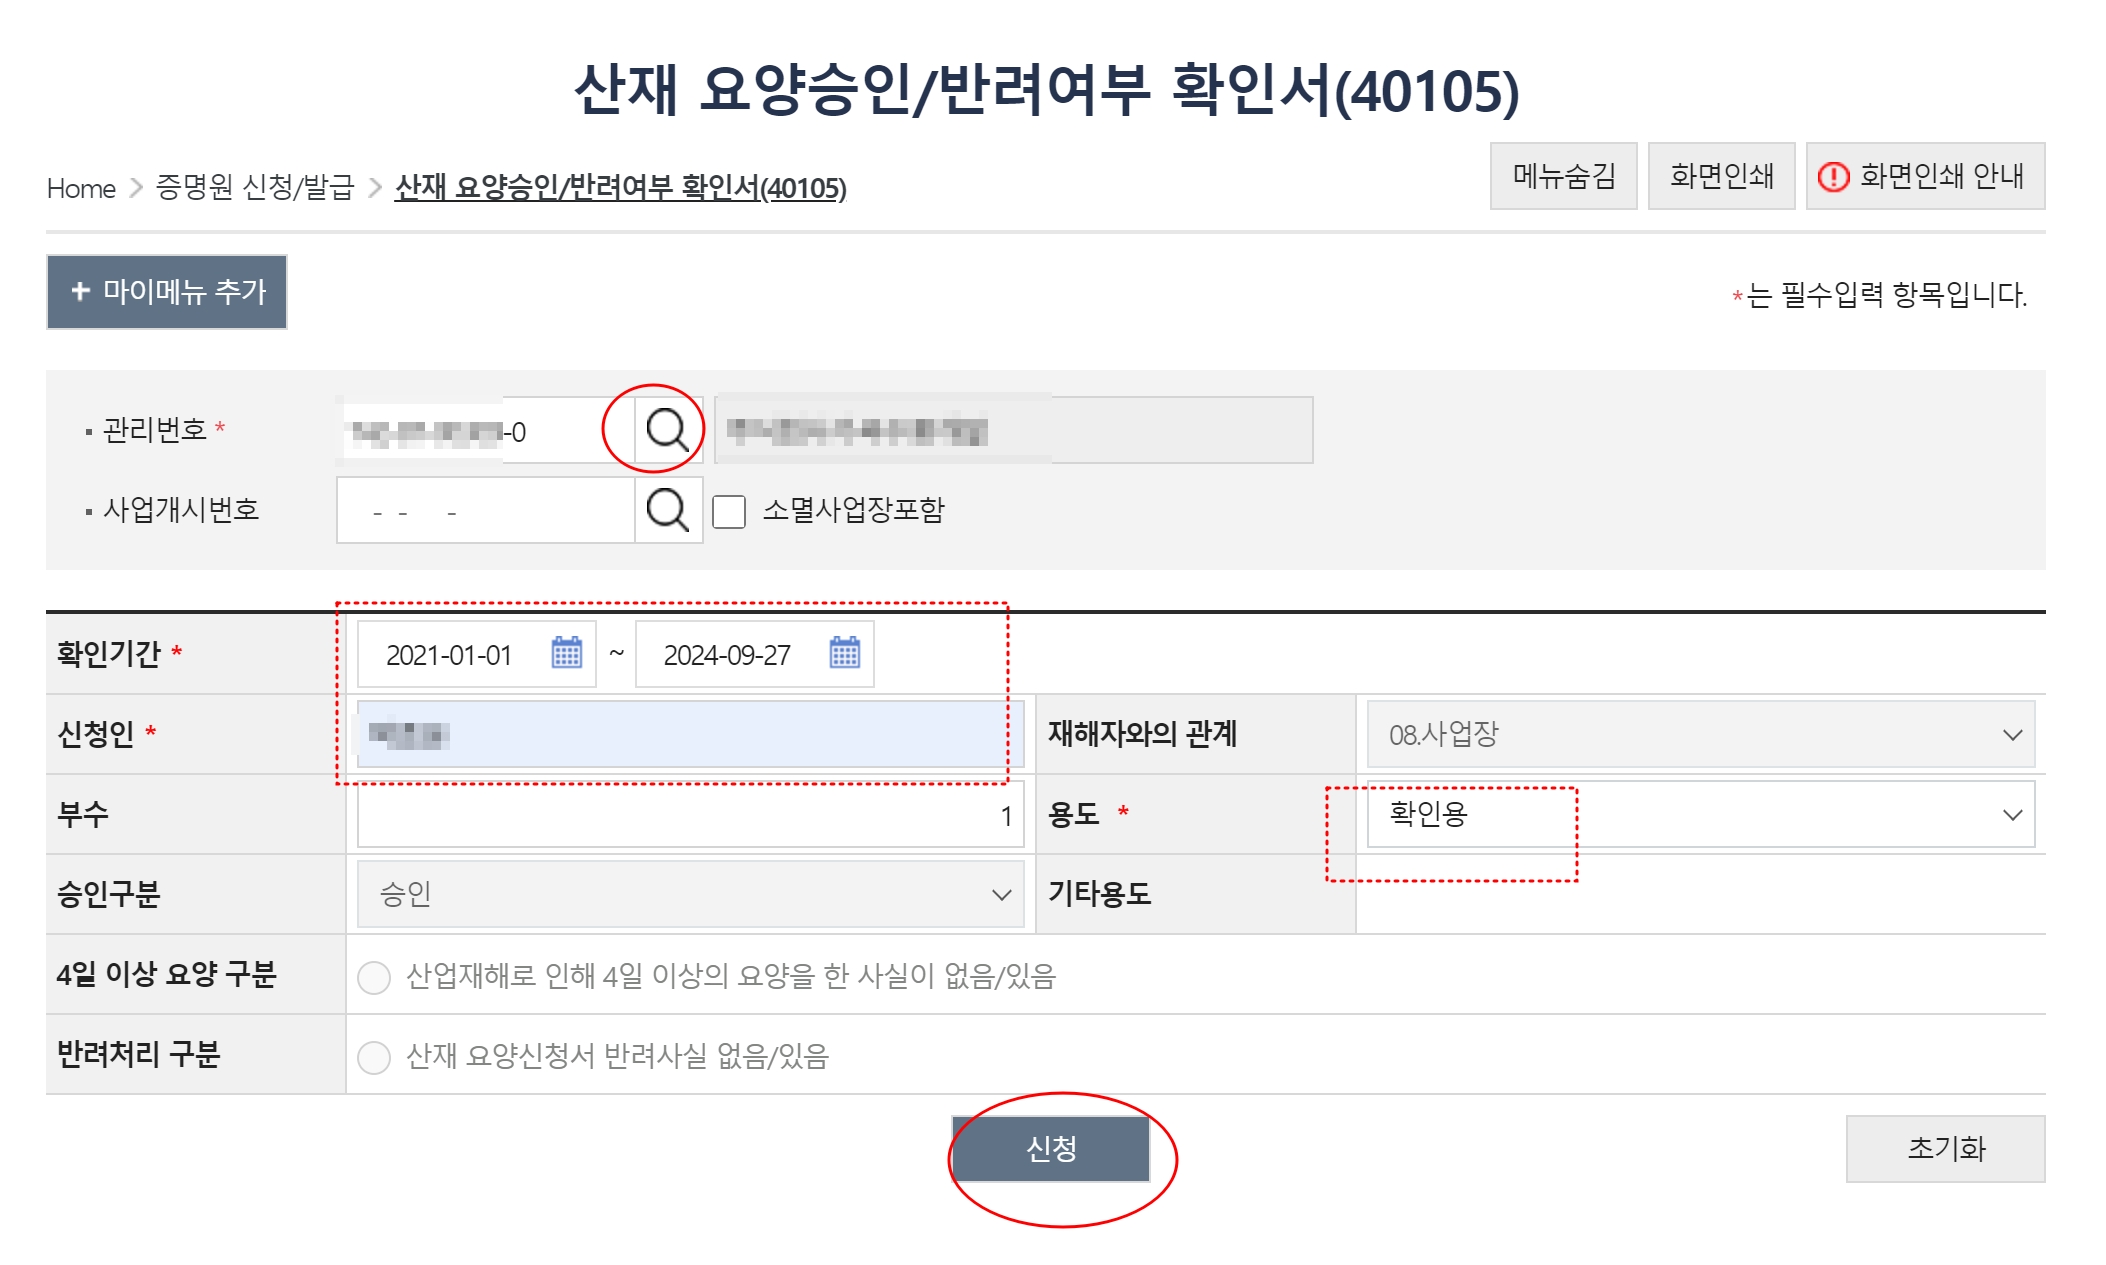Go to Home breadcrumb

pos(81,188)
